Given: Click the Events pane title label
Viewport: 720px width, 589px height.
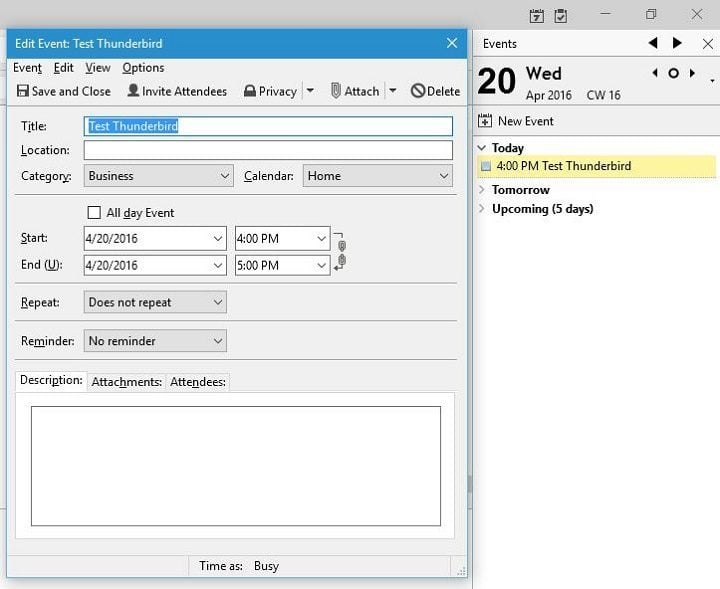Looking at the screenshot, I should (500, 44).
